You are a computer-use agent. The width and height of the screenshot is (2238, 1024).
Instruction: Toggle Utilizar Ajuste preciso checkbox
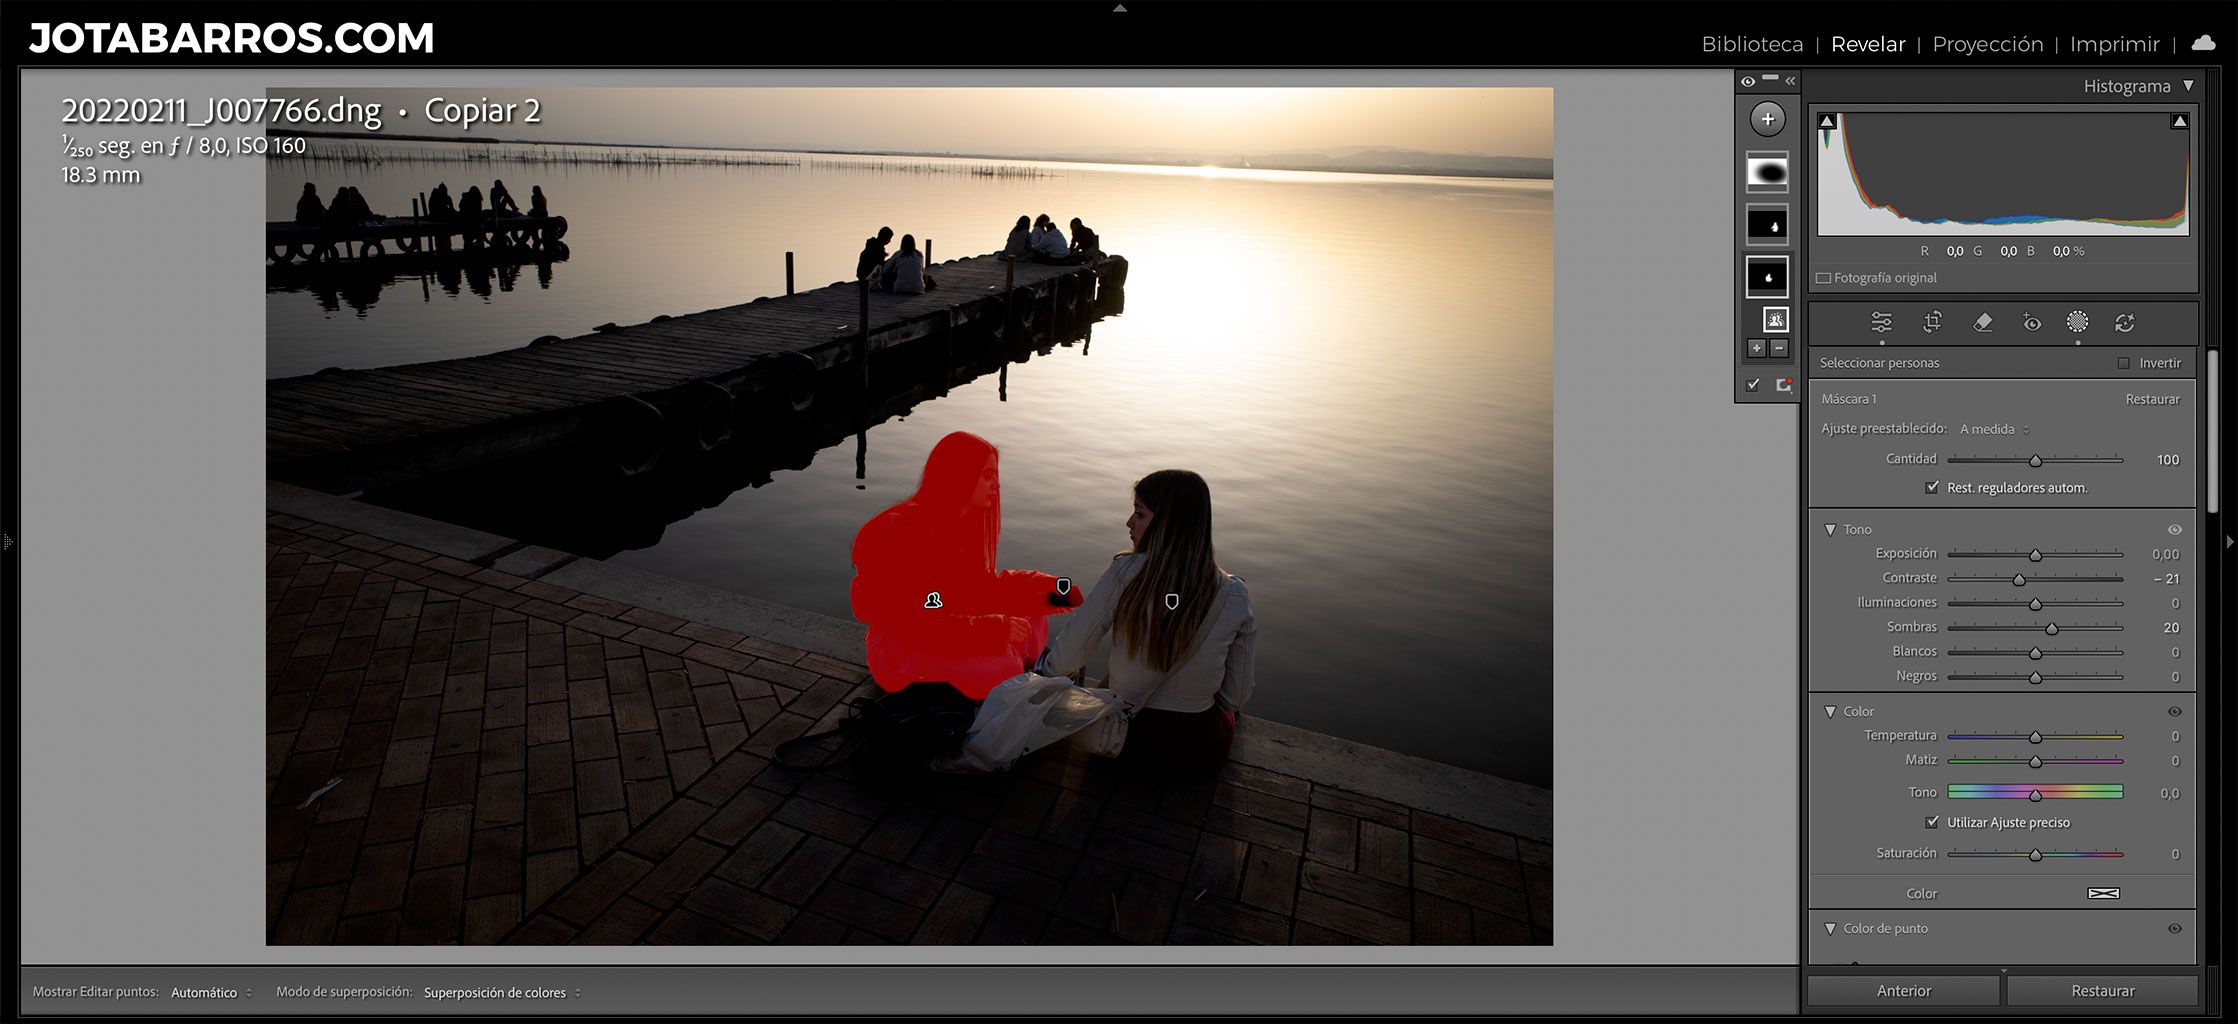1932,822
